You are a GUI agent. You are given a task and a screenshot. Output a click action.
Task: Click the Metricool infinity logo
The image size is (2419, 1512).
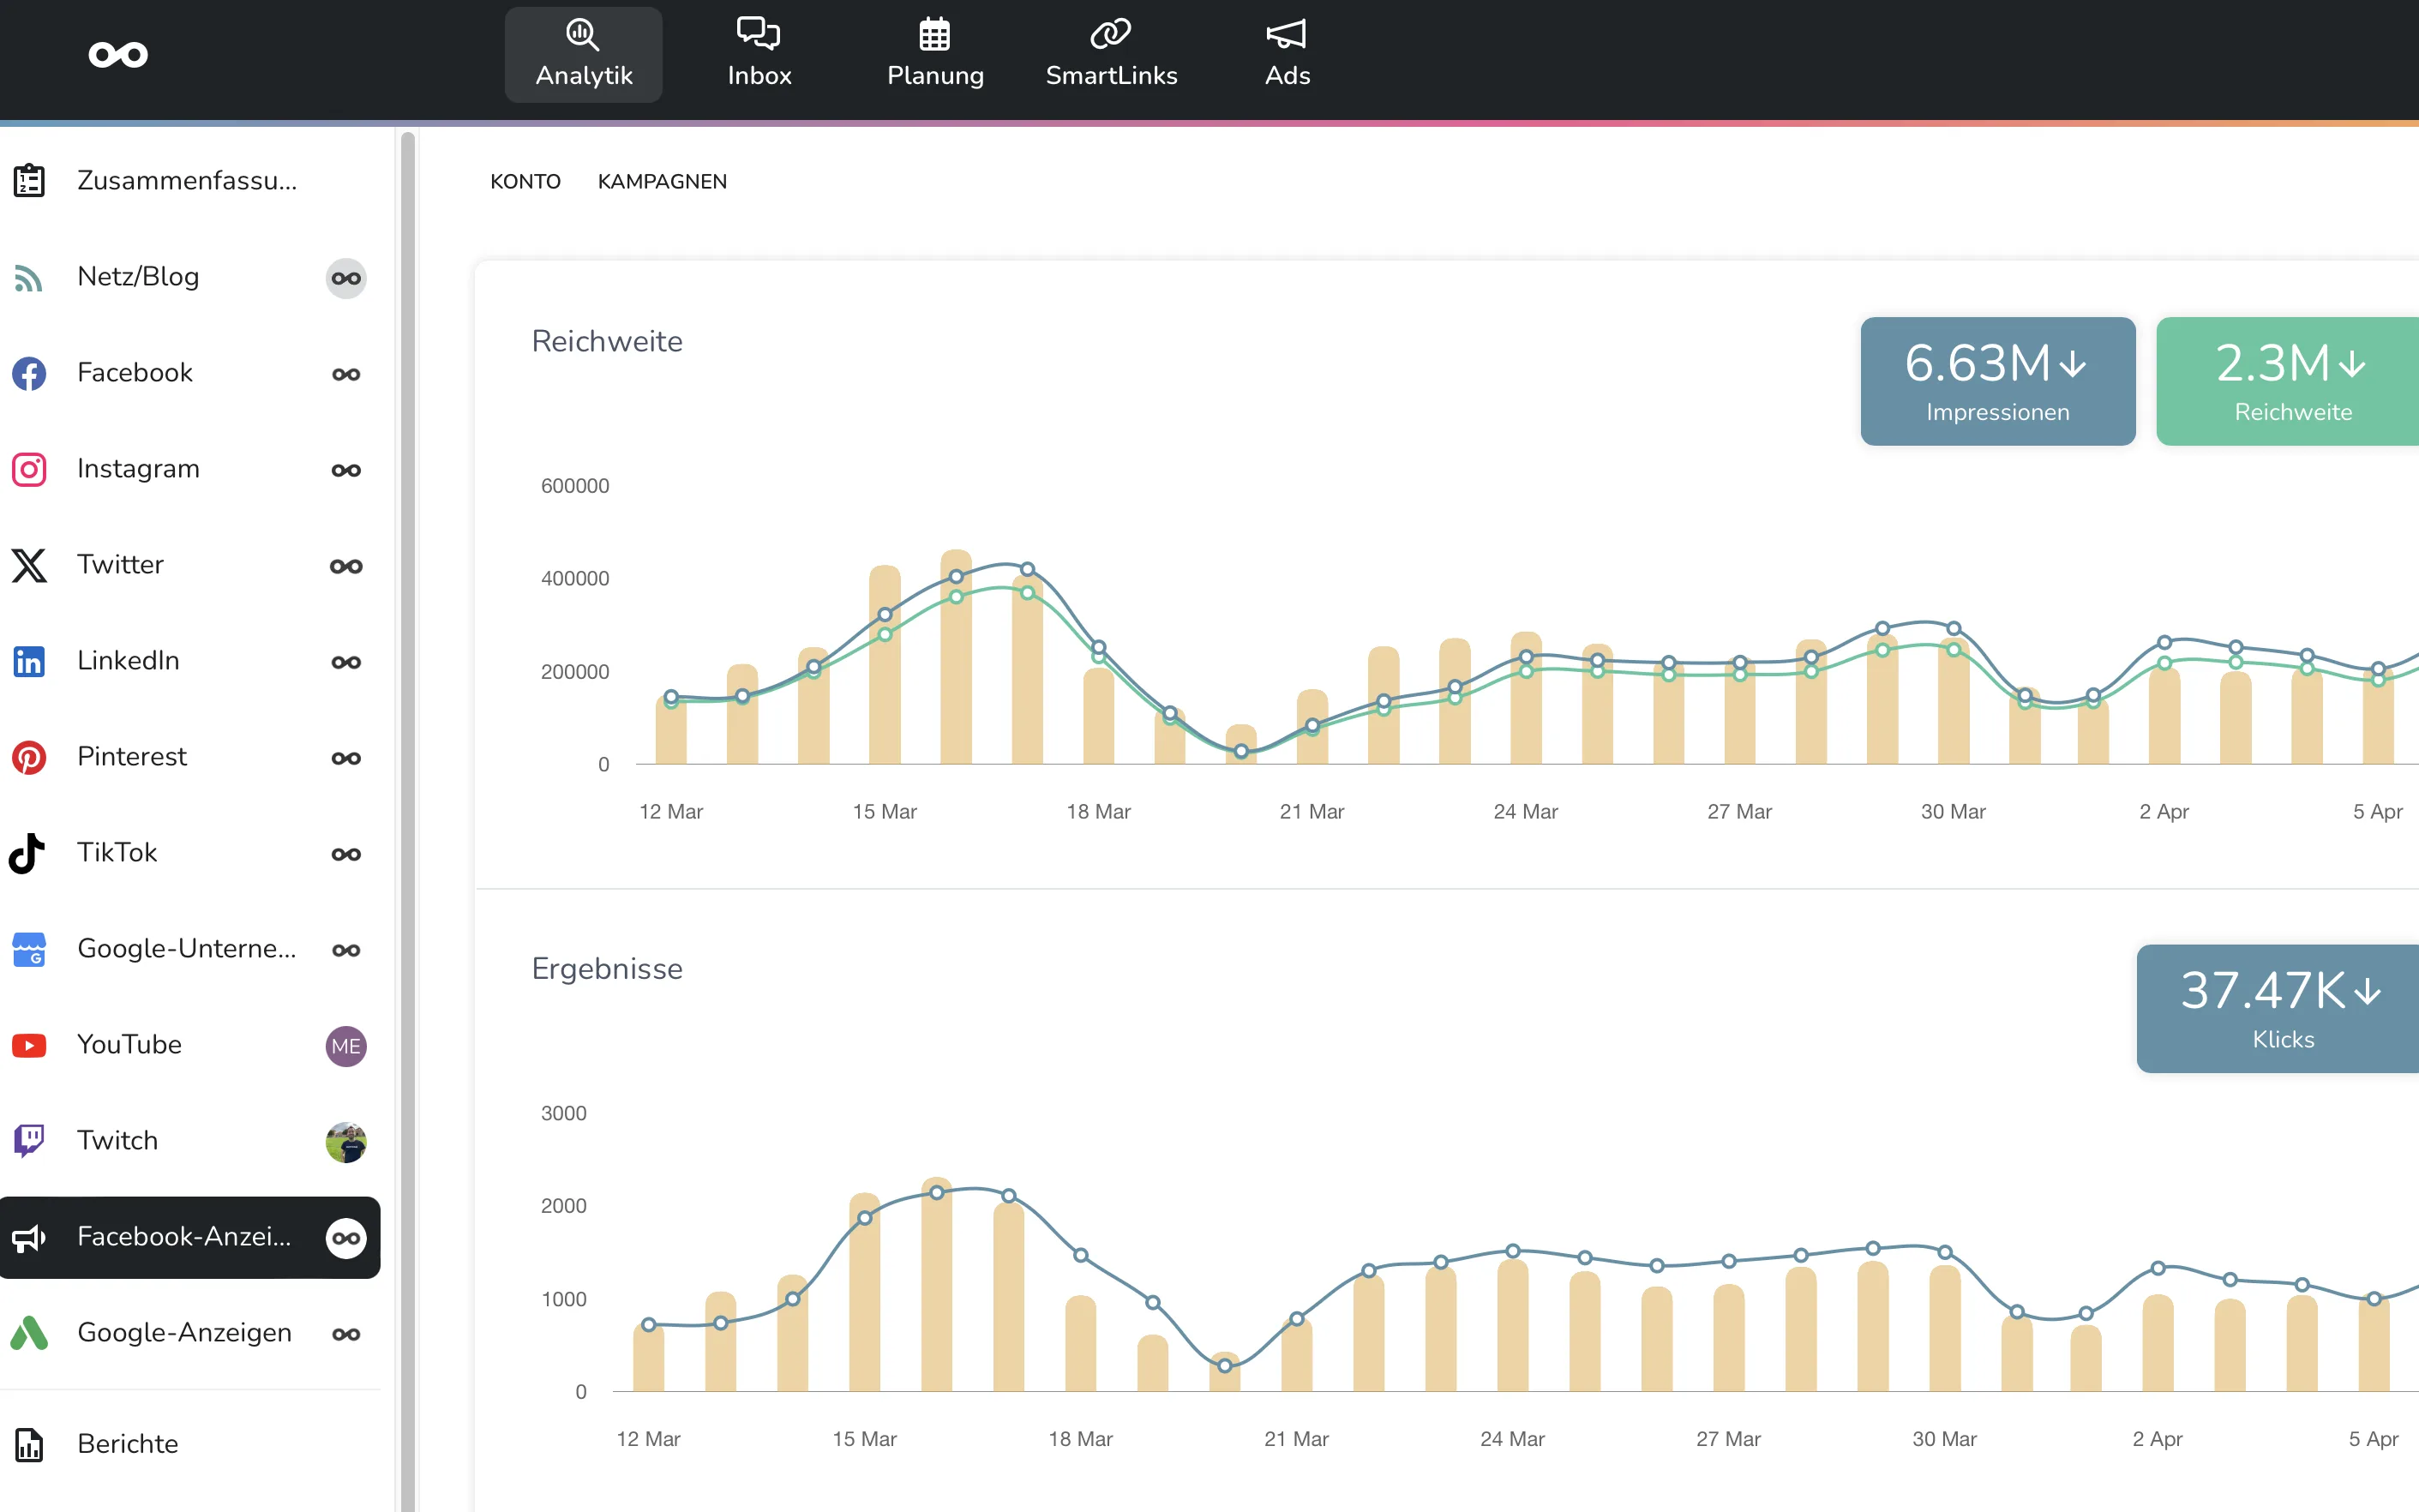click(118, 54)
